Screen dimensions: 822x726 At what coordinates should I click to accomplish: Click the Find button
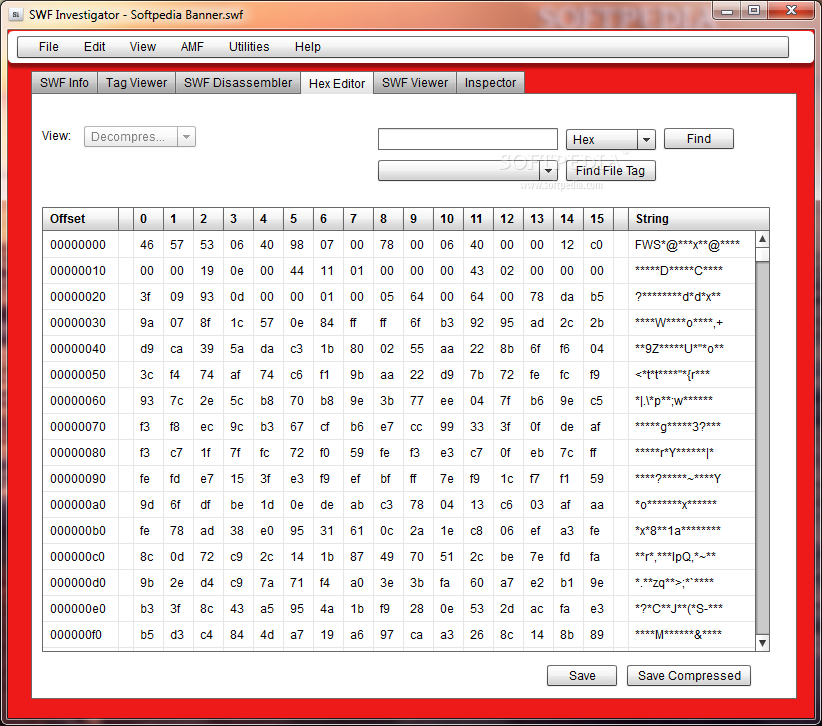(x=699, y=139)
